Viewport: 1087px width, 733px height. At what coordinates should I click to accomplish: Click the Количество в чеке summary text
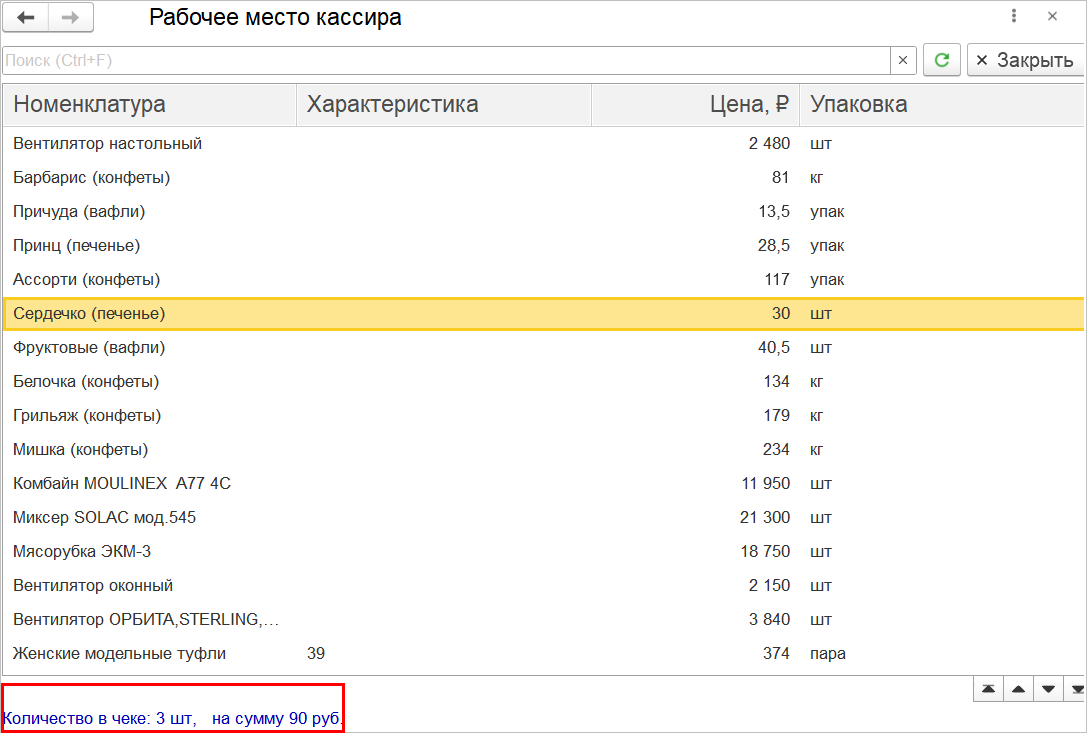point(173,718)
